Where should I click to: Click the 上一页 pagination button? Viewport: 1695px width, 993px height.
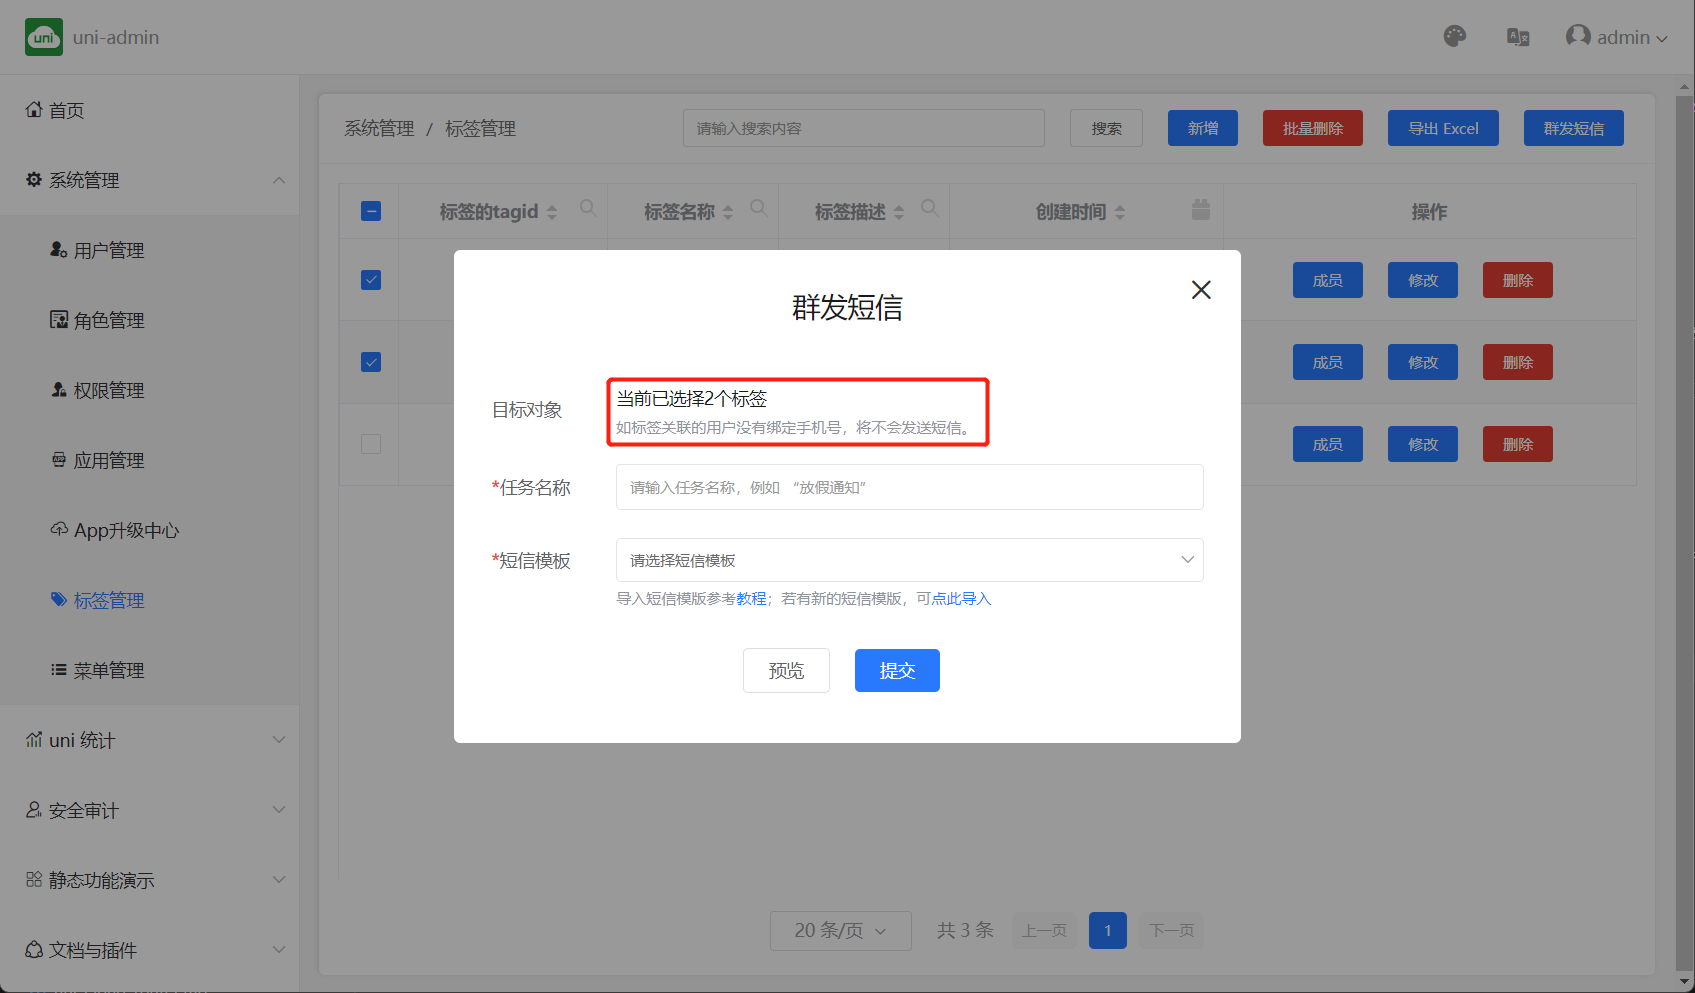[1044, 930]
